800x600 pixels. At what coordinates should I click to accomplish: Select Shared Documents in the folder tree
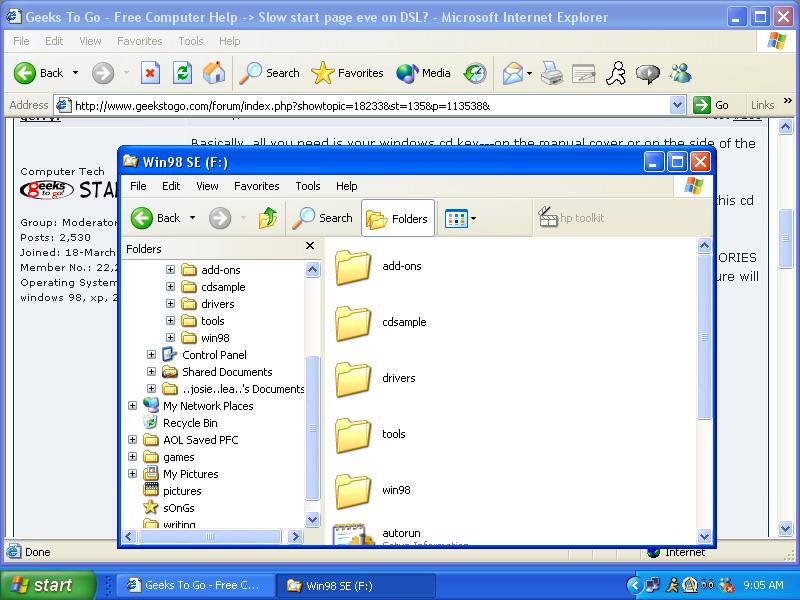(227, 372)
